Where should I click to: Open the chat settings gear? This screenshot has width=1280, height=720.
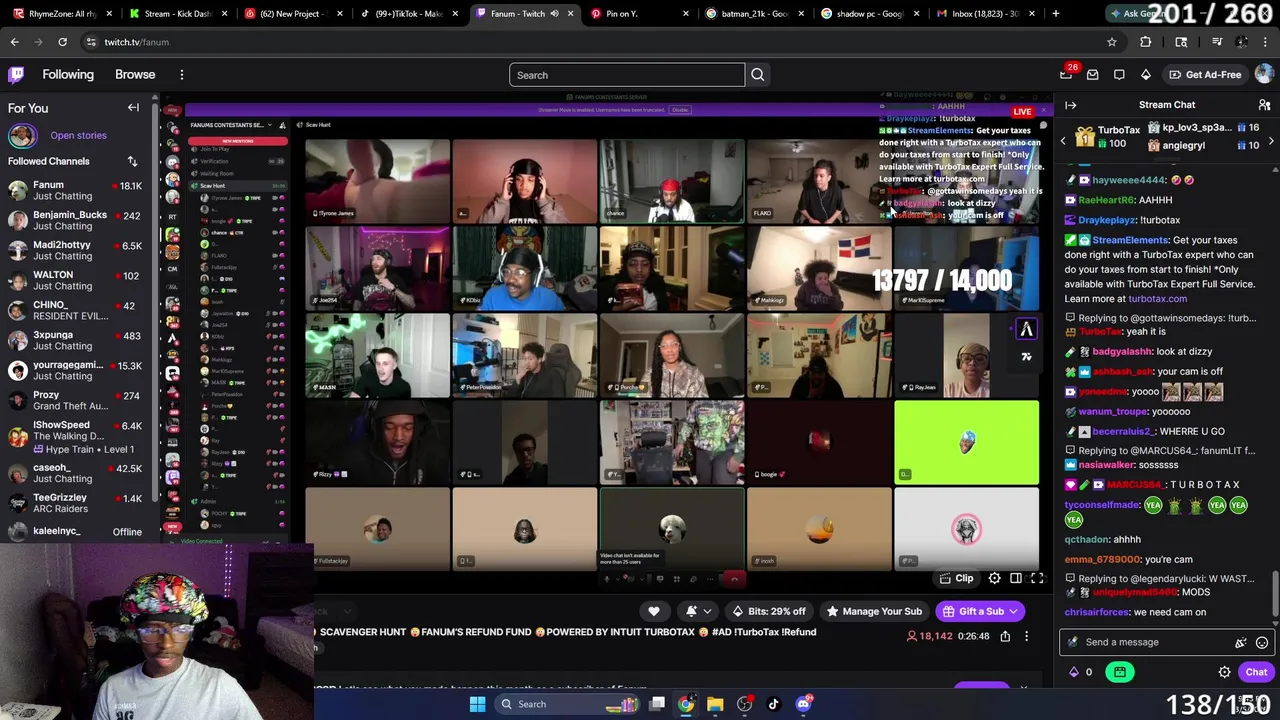click(x=1224, y=672)
